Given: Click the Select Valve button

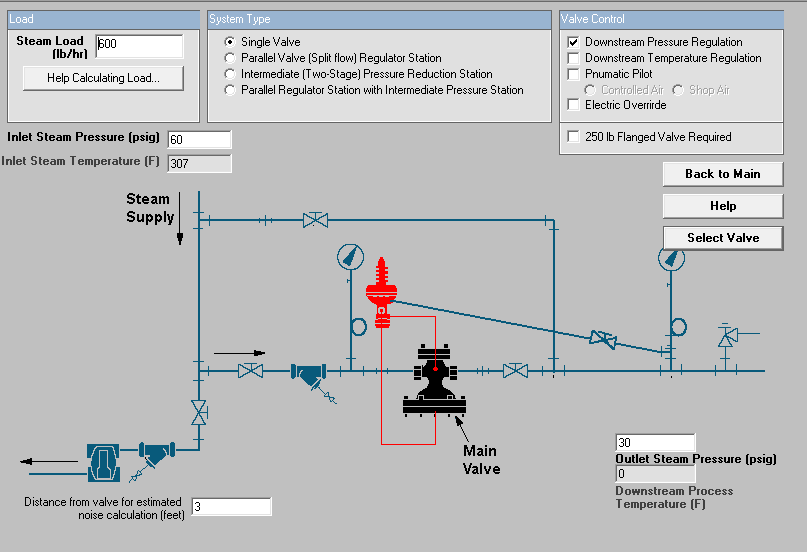Looking at the screenshot, I should click(723, 238).
